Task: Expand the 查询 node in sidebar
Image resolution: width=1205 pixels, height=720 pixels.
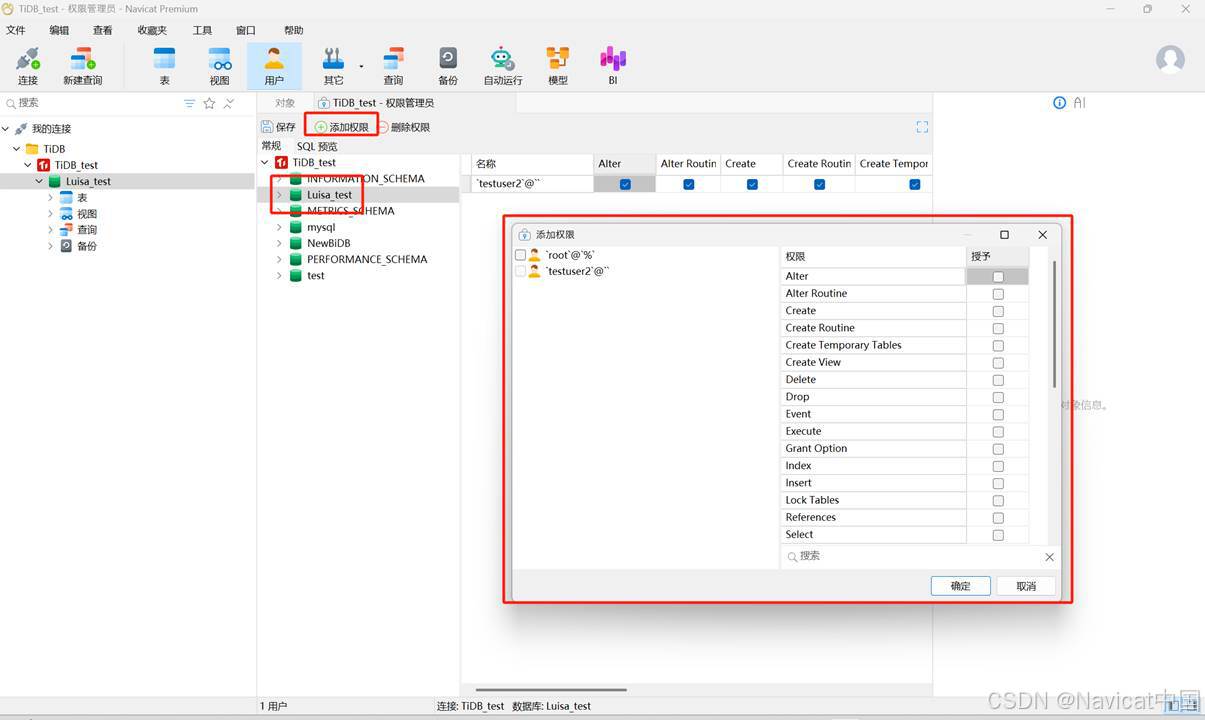Action: point(50,229)
